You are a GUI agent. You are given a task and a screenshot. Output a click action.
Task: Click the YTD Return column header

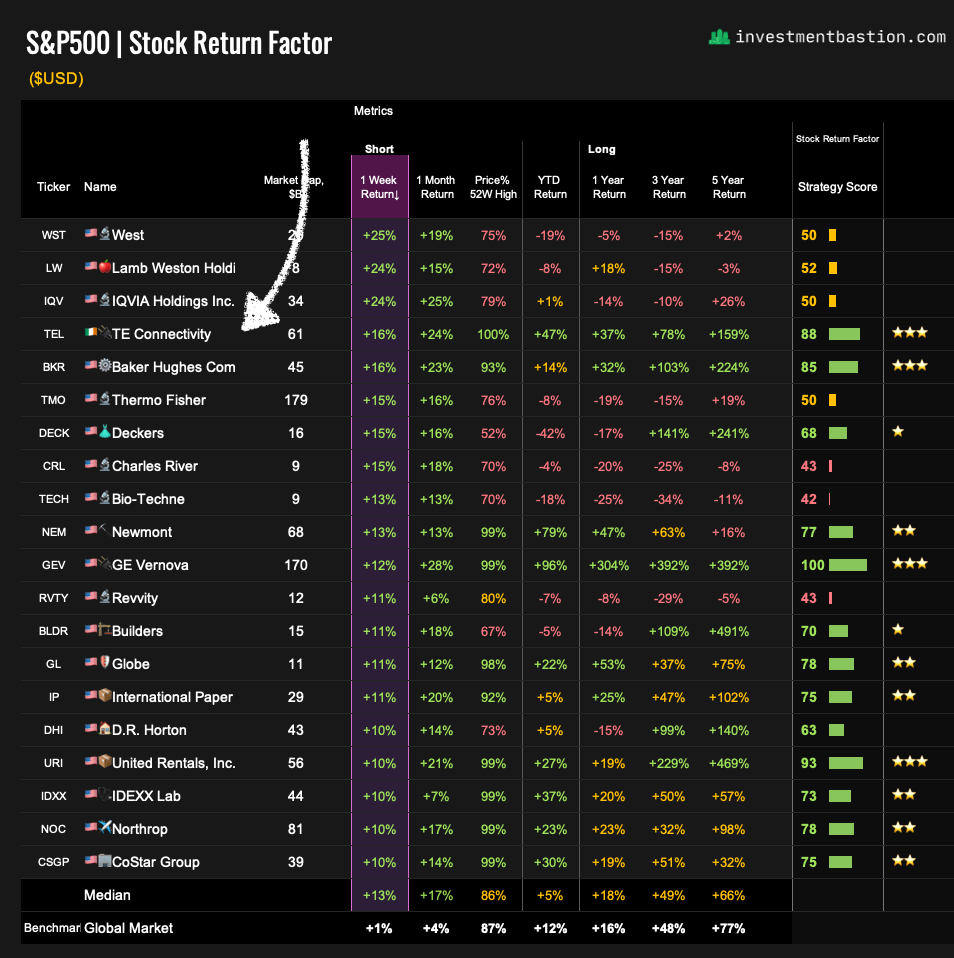[550, 187]
